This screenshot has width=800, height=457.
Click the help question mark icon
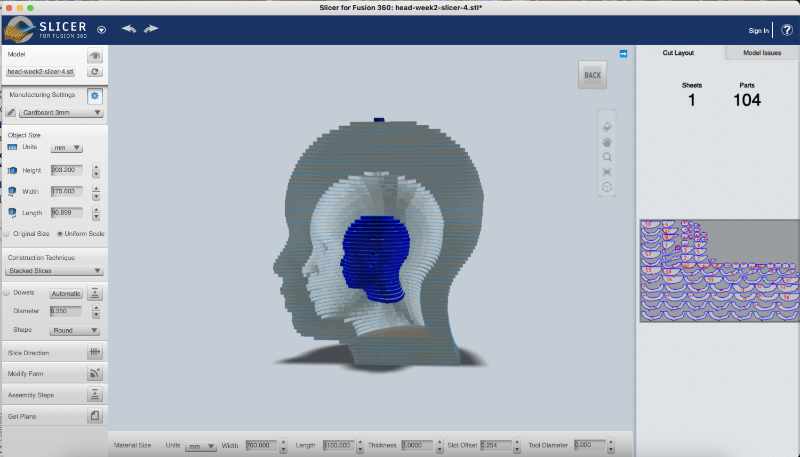787,30
